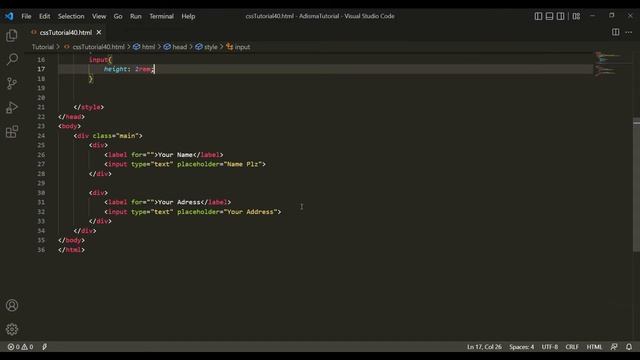
Task: Change line ending via CRLF
Action: point(572,347)
